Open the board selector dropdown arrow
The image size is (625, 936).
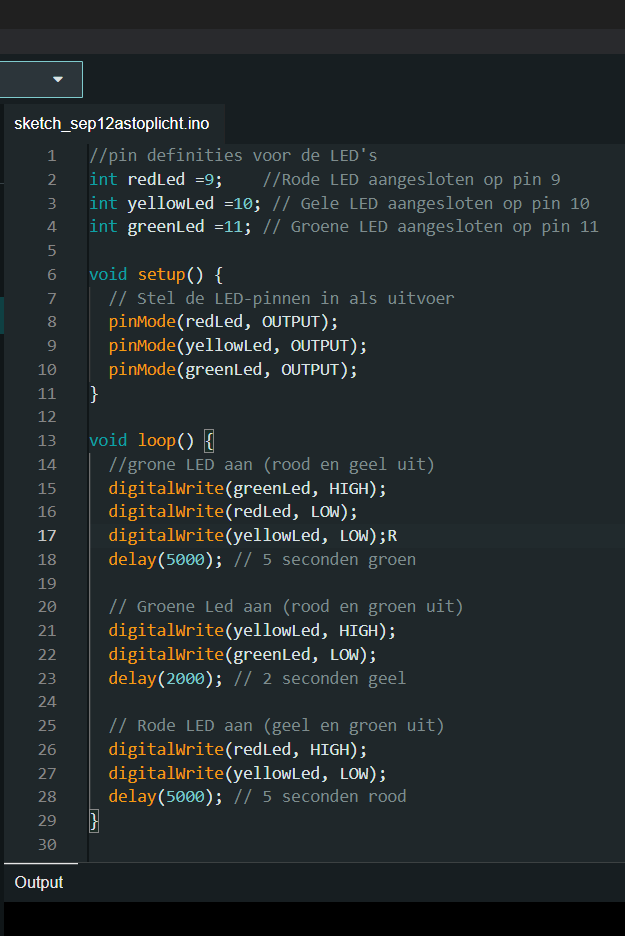(x=58, y=79)
